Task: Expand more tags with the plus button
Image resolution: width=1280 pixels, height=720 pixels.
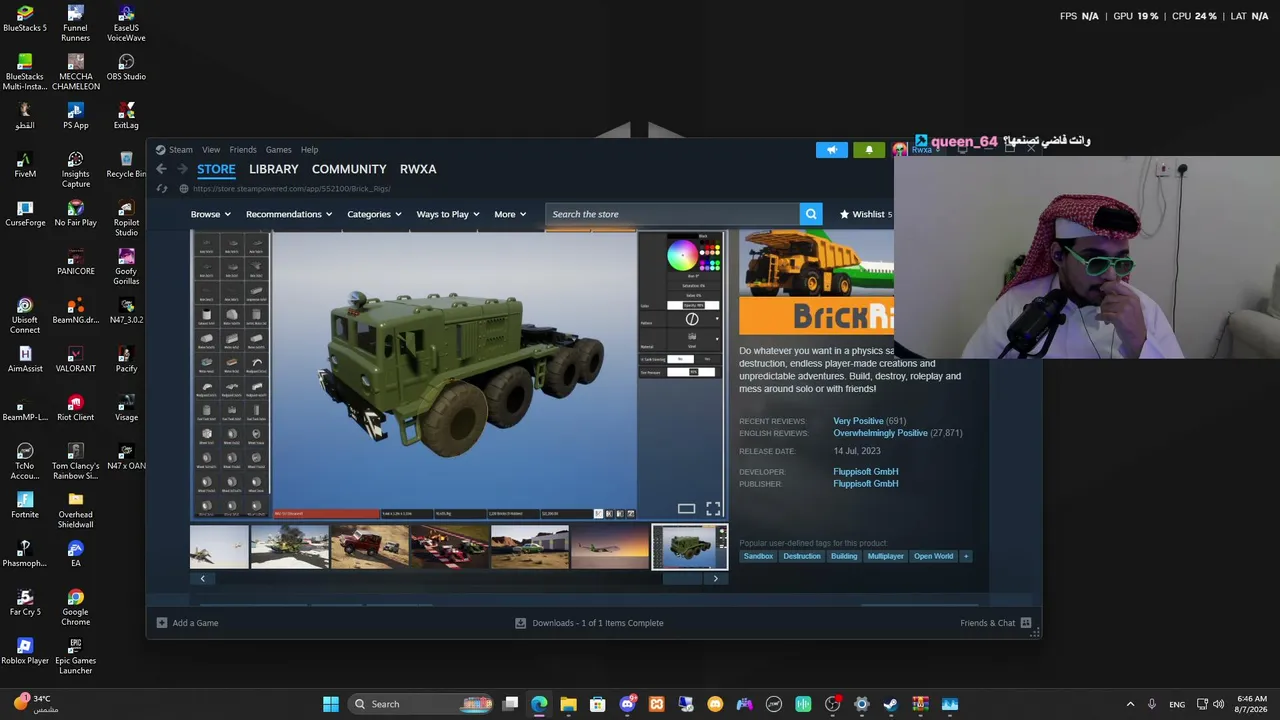Action: pyautogui.click(x=965, y=556)
